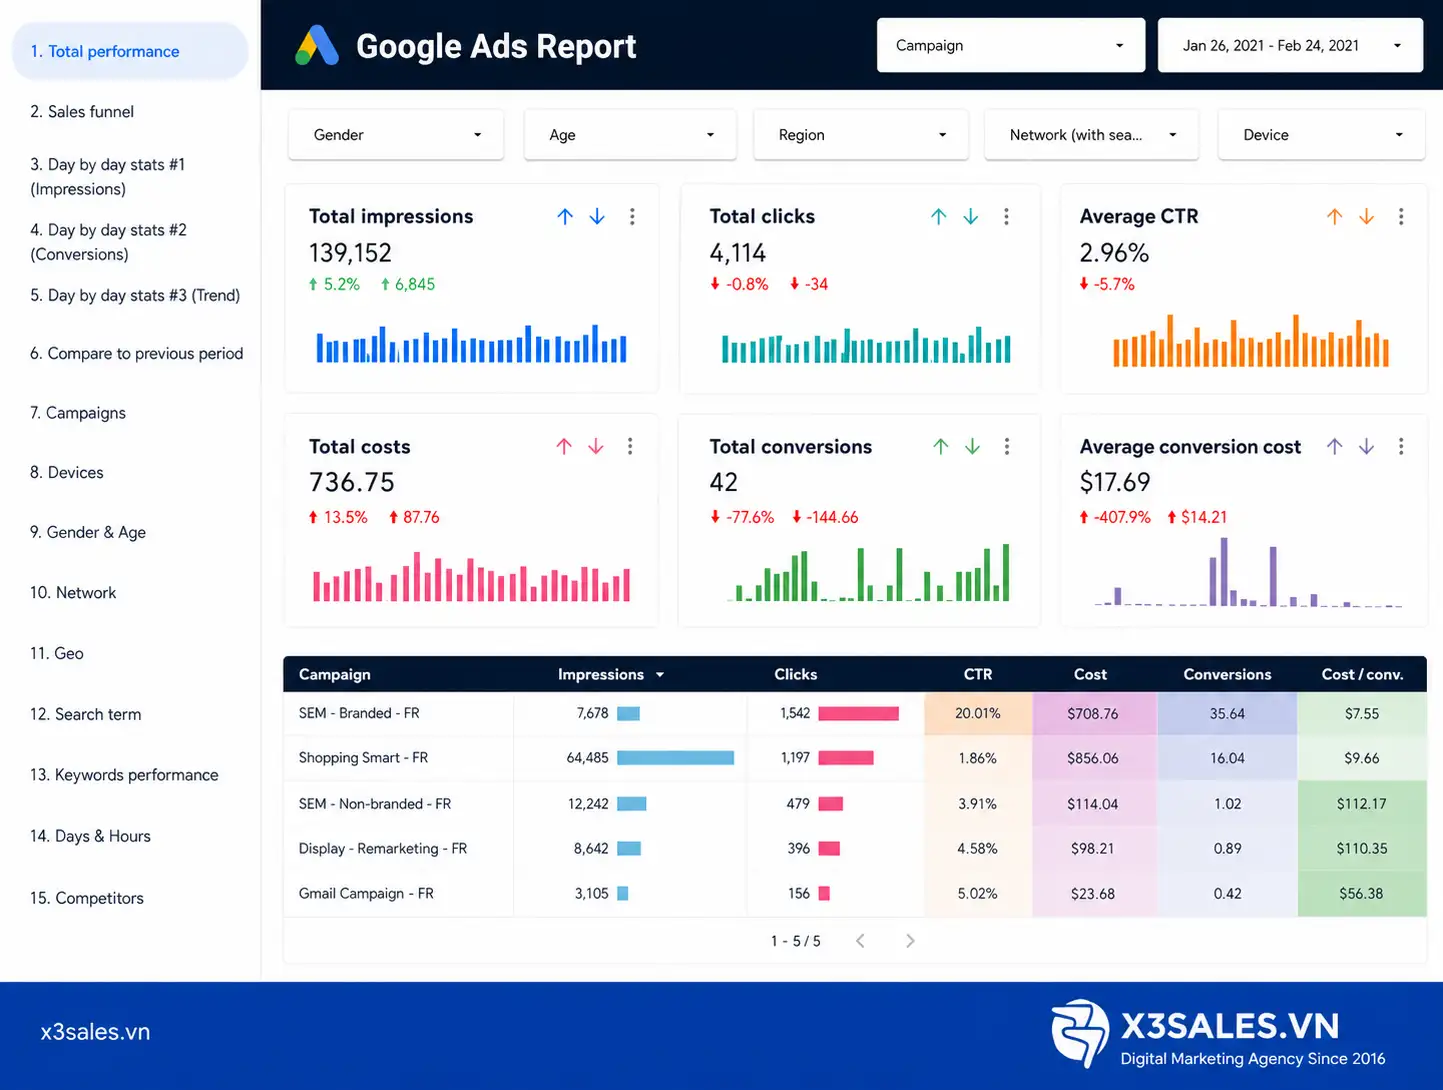This screenshot has width=1443, height=1090.
Task: Open 4. Day by day stats #2 (Conversions)
Action: pos(108,242)
